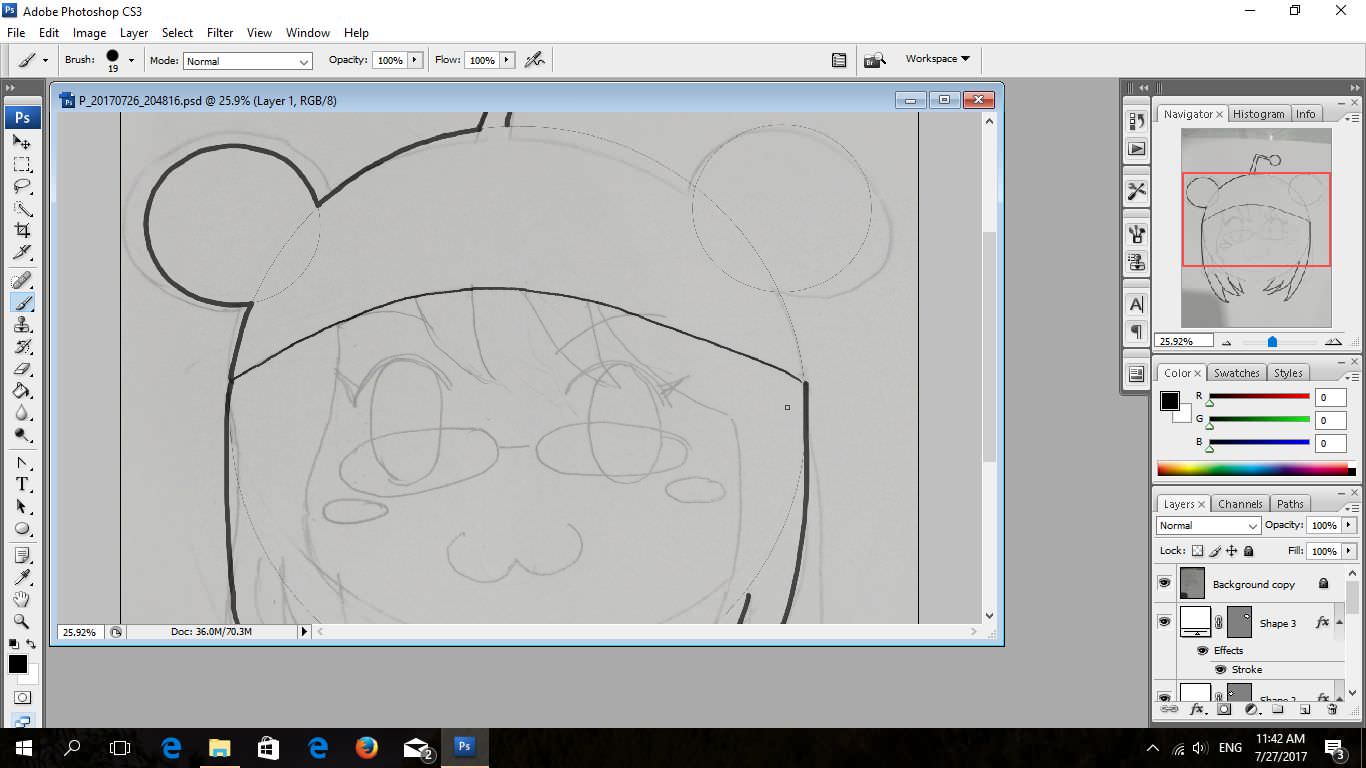Hide the Stroke effect on Shape 3
Screen dimensions: 1366x768
click(x=1220, y=669)
